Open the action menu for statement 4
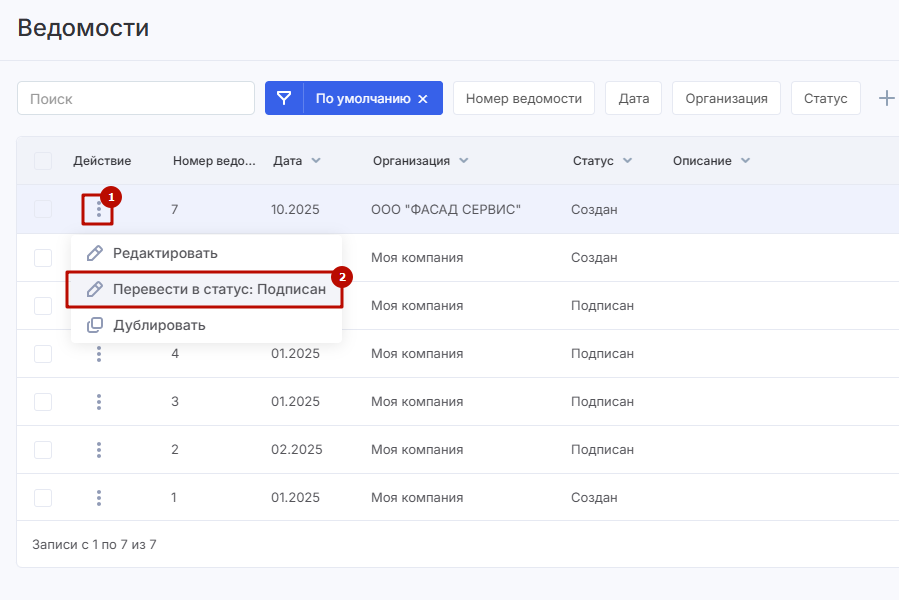Image resolution: width=899 pixels, height=600 pixels. (x=99, y=354)
